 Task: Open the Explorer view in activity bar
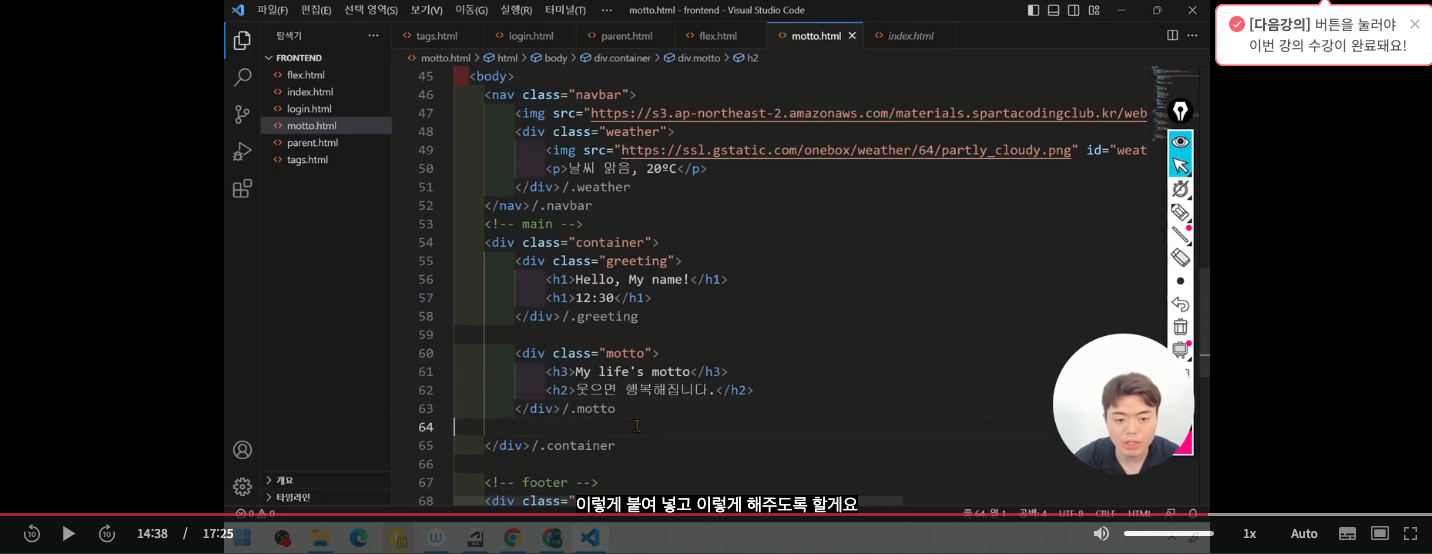pos(242,41)
